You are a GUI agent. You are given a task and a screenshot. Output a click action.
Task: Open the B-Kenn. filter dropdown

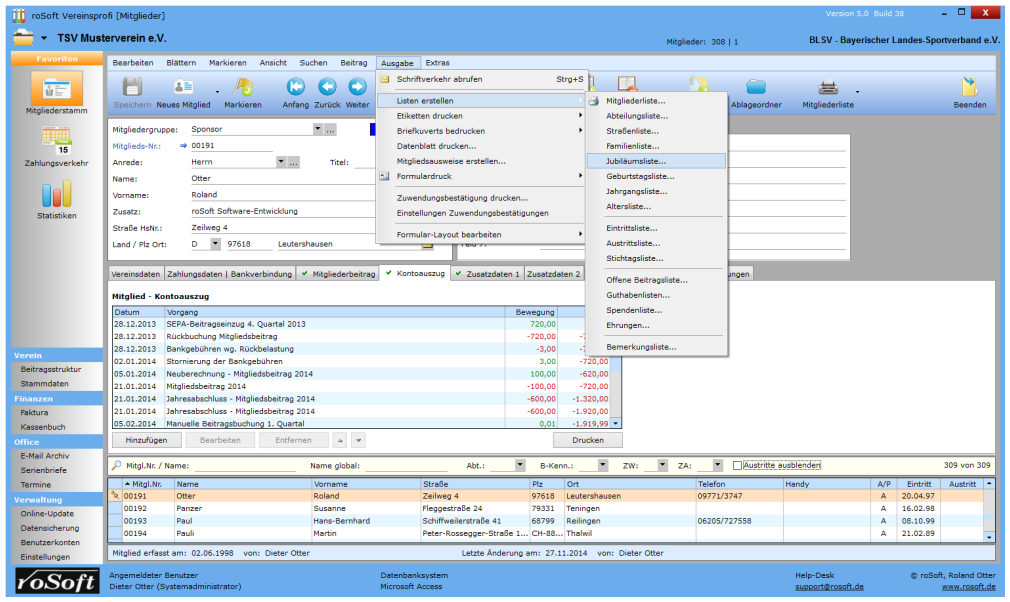pyautogui.click(x=602, y=465)
